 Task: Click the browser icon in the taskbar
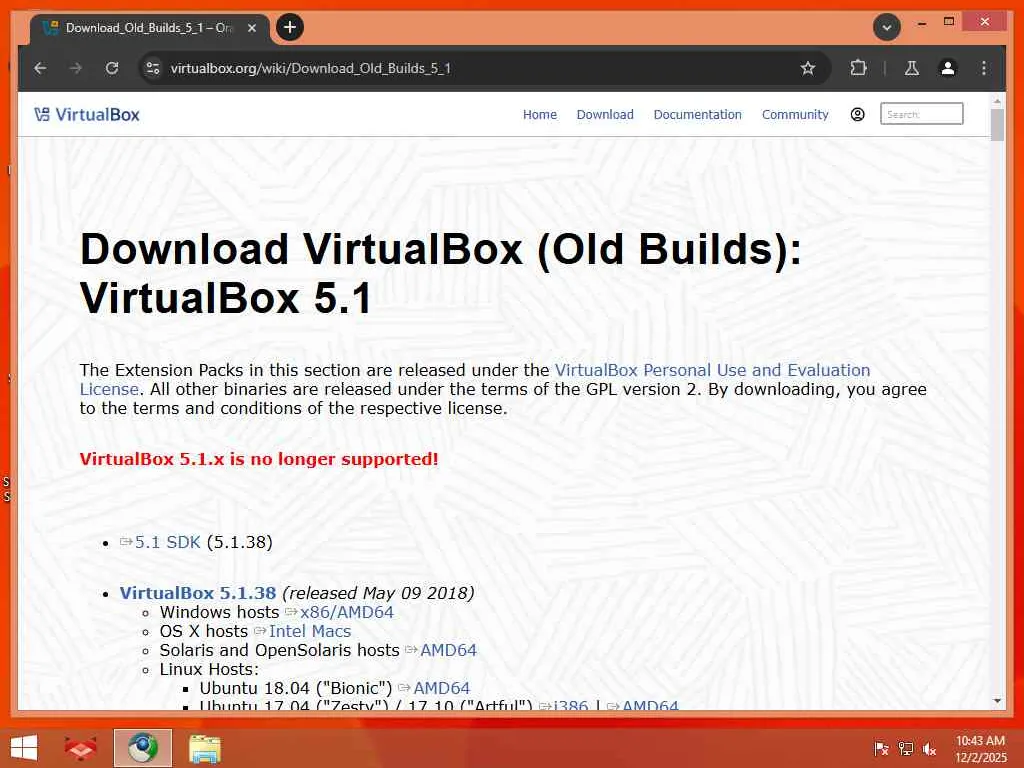click(142, 748)
